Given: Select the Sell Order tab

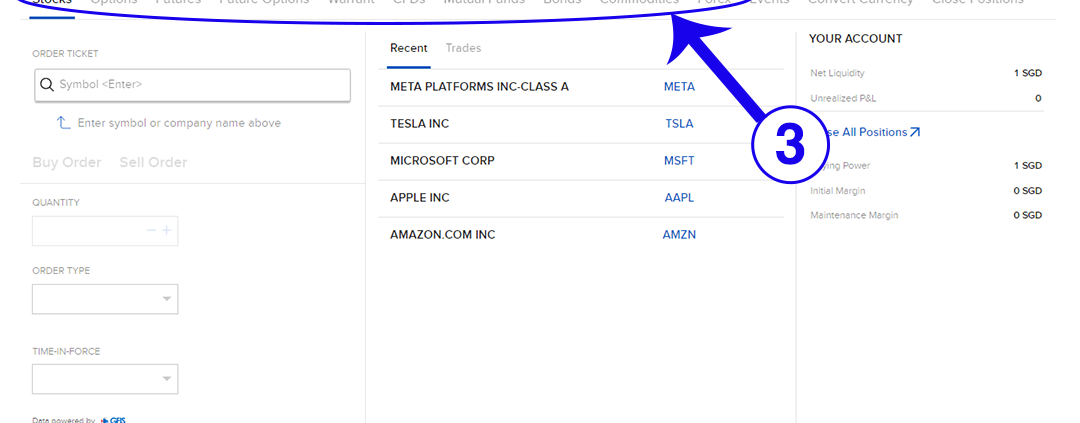Looking at the screenshot, I should point(153,162).
